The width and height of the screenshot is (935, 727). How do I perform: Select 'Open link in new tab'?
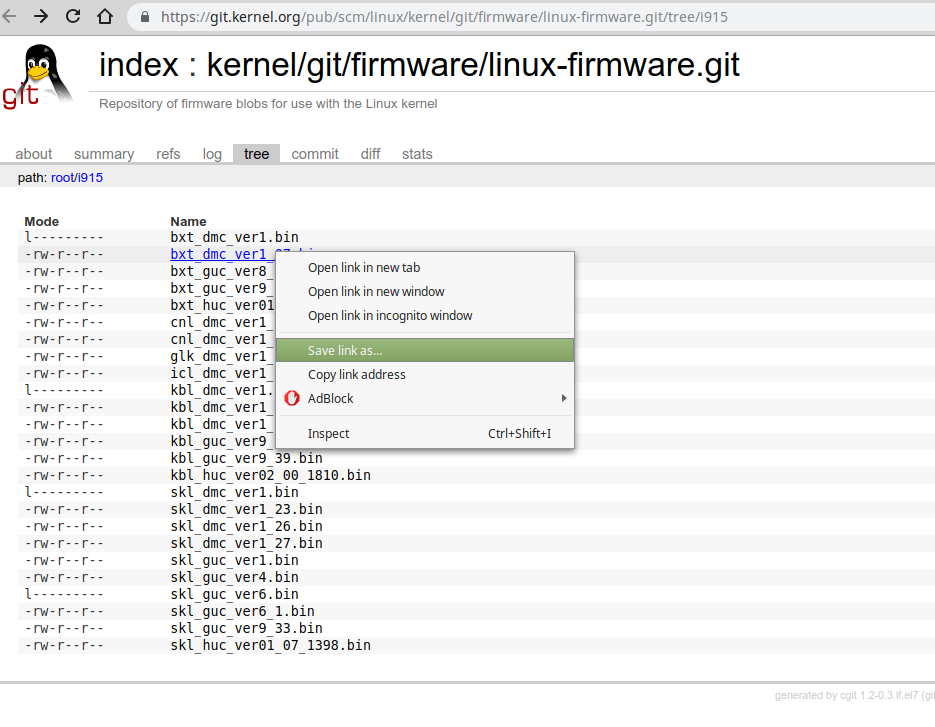pos(364,267)
